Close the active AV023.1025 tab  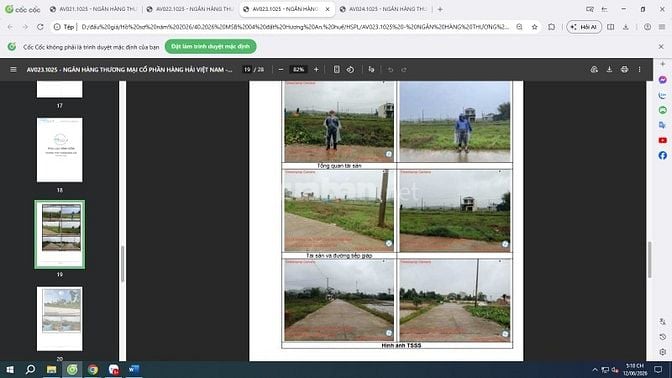click(x=327, y=9)
